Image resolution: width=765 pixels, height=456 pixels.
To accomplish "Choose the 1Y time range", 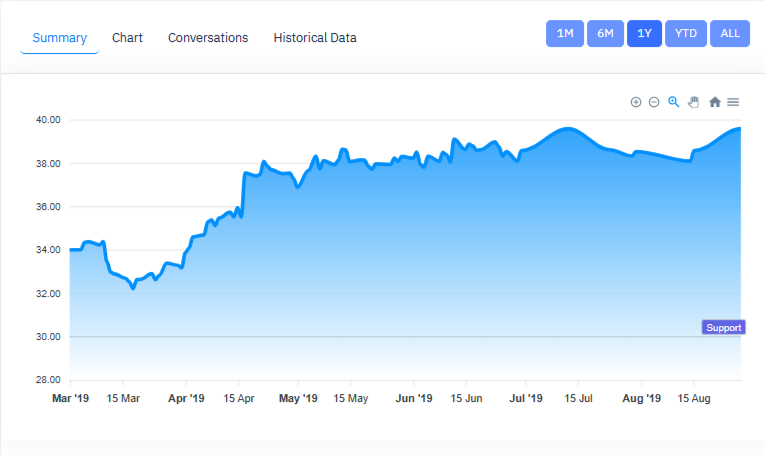I will tap(645, 33).
